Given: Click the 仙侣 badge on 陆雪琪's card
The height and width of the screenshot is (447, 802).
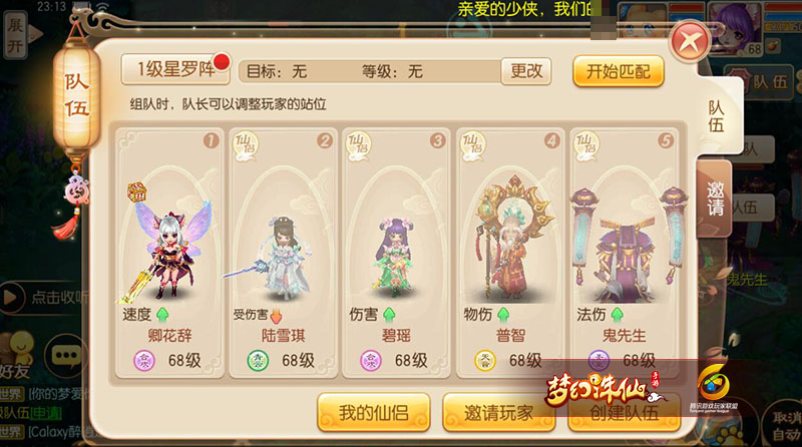Looking at the screenshot, I should [x=246, y=146].
